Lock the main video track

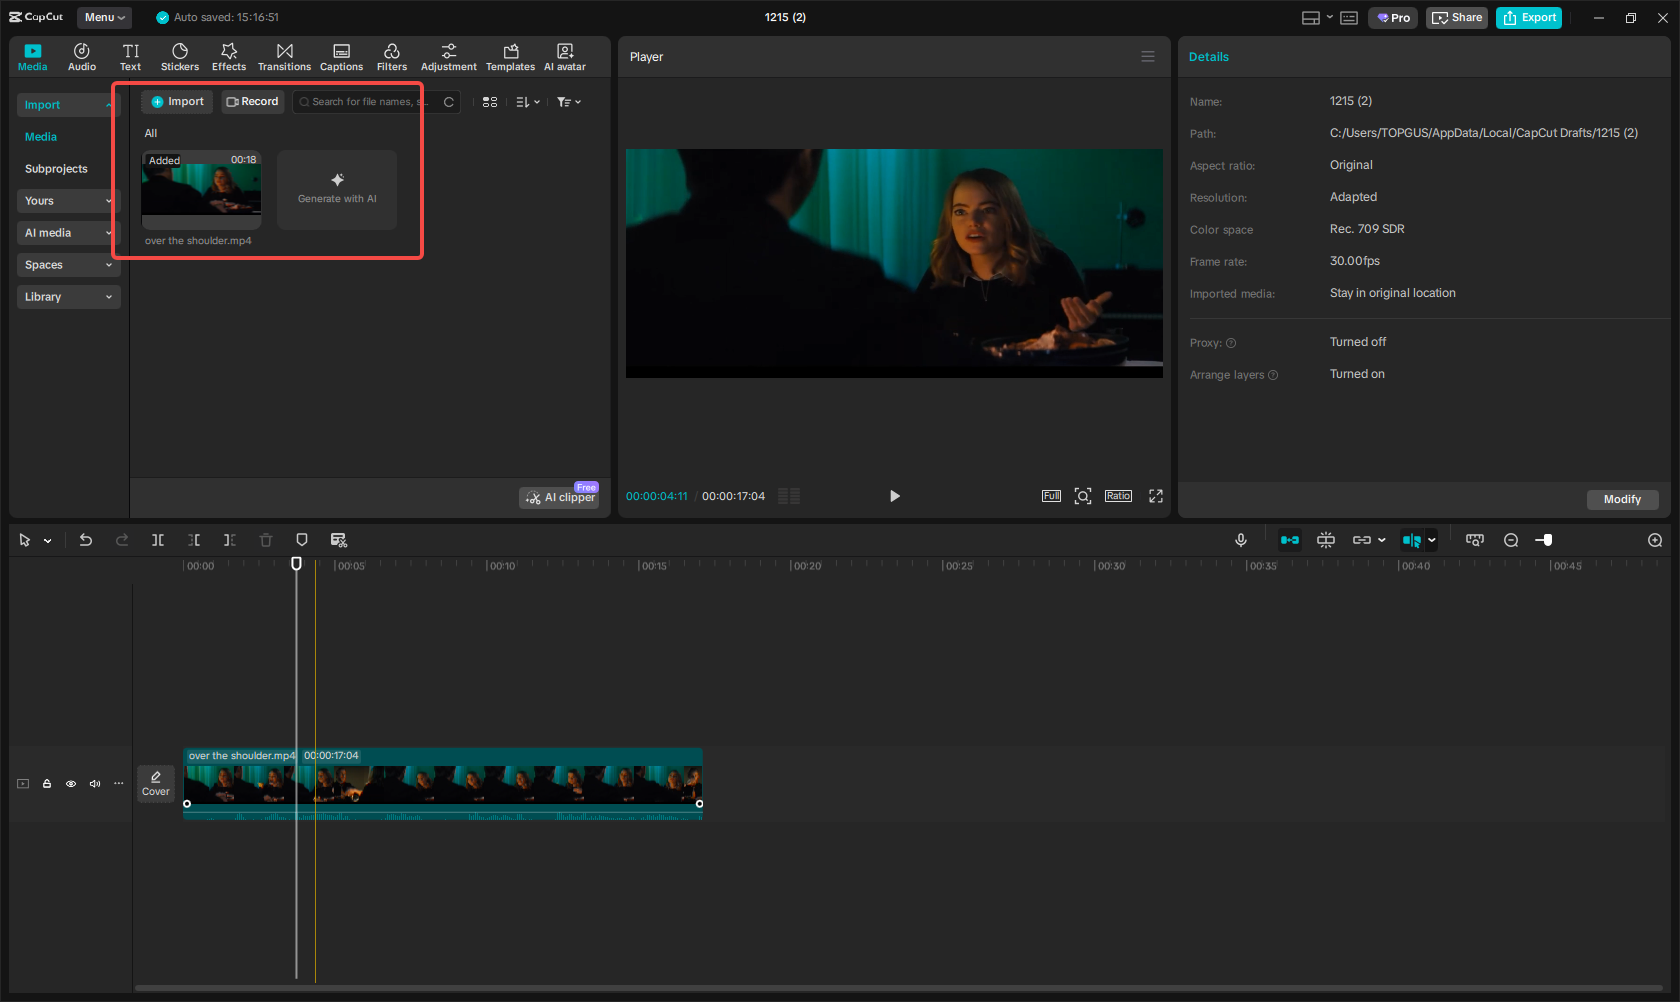pyautogui.click(x=47, y=784)
